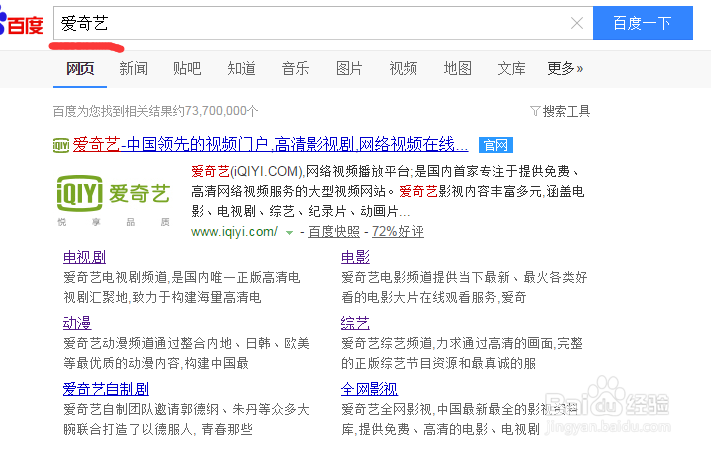The width and height of the screenshot is (711, 452).
Task: Click the Baidu logo
Action: (x=22, y=24)
